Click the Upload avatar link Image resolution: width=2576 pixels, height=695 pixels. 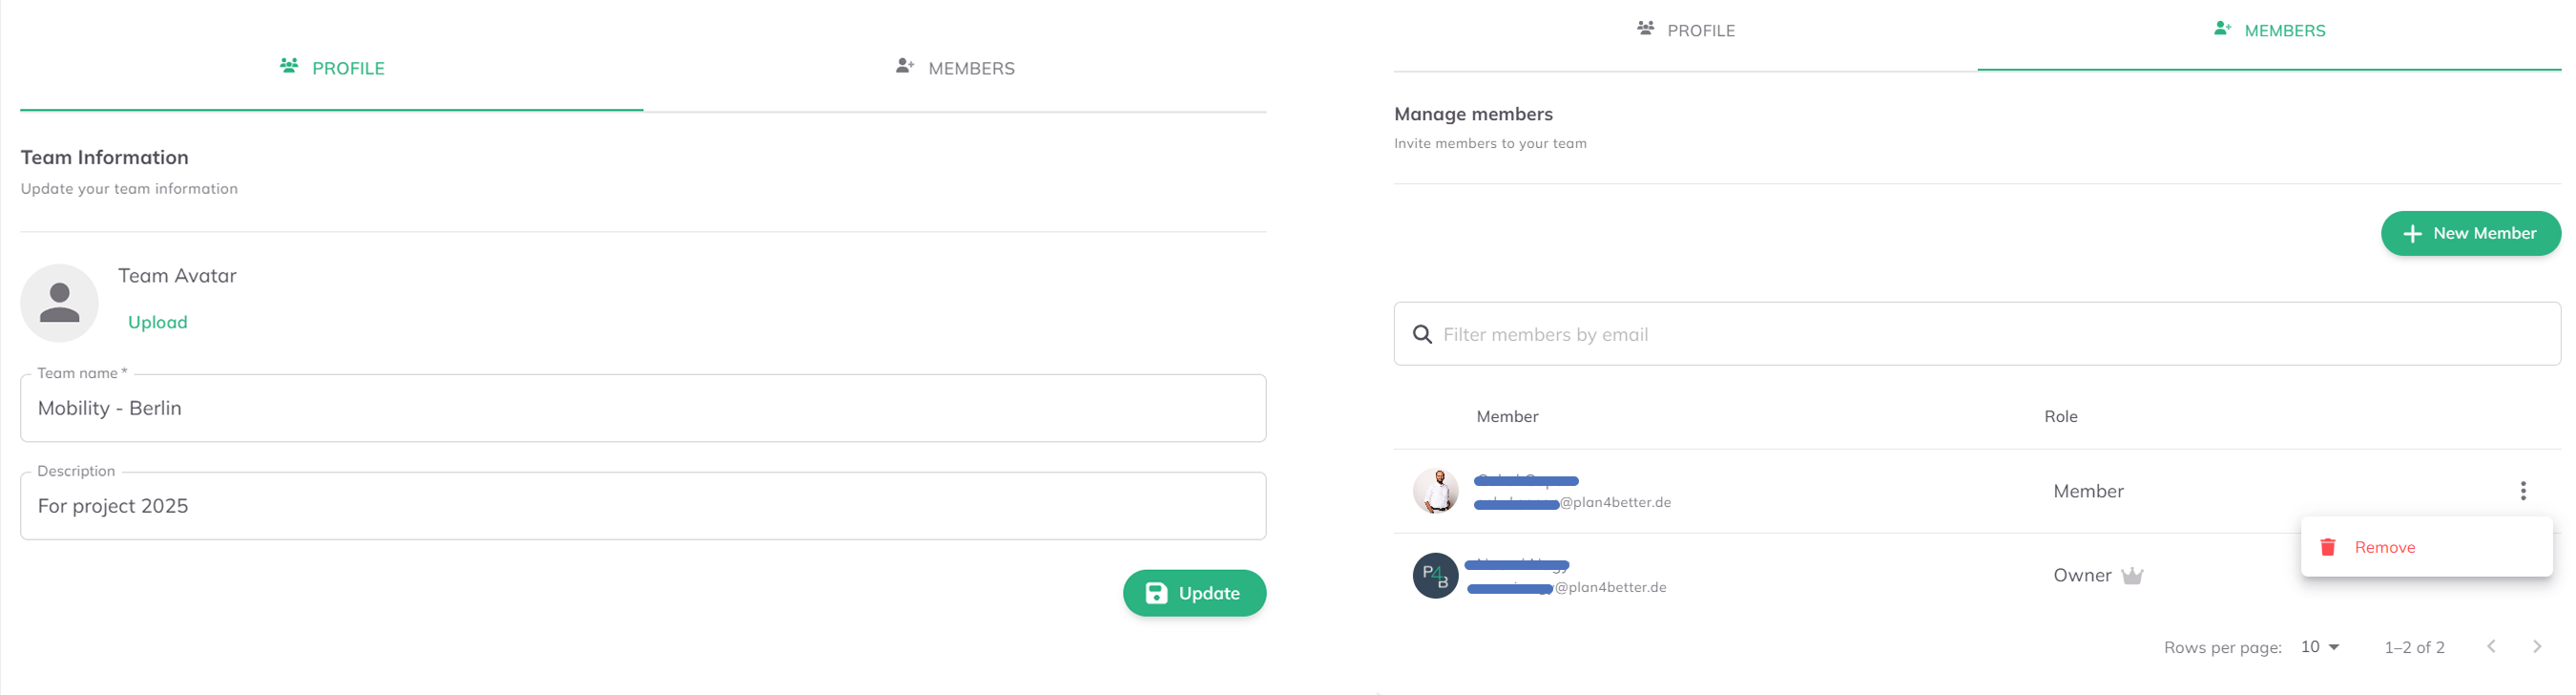tap(158, 322)
